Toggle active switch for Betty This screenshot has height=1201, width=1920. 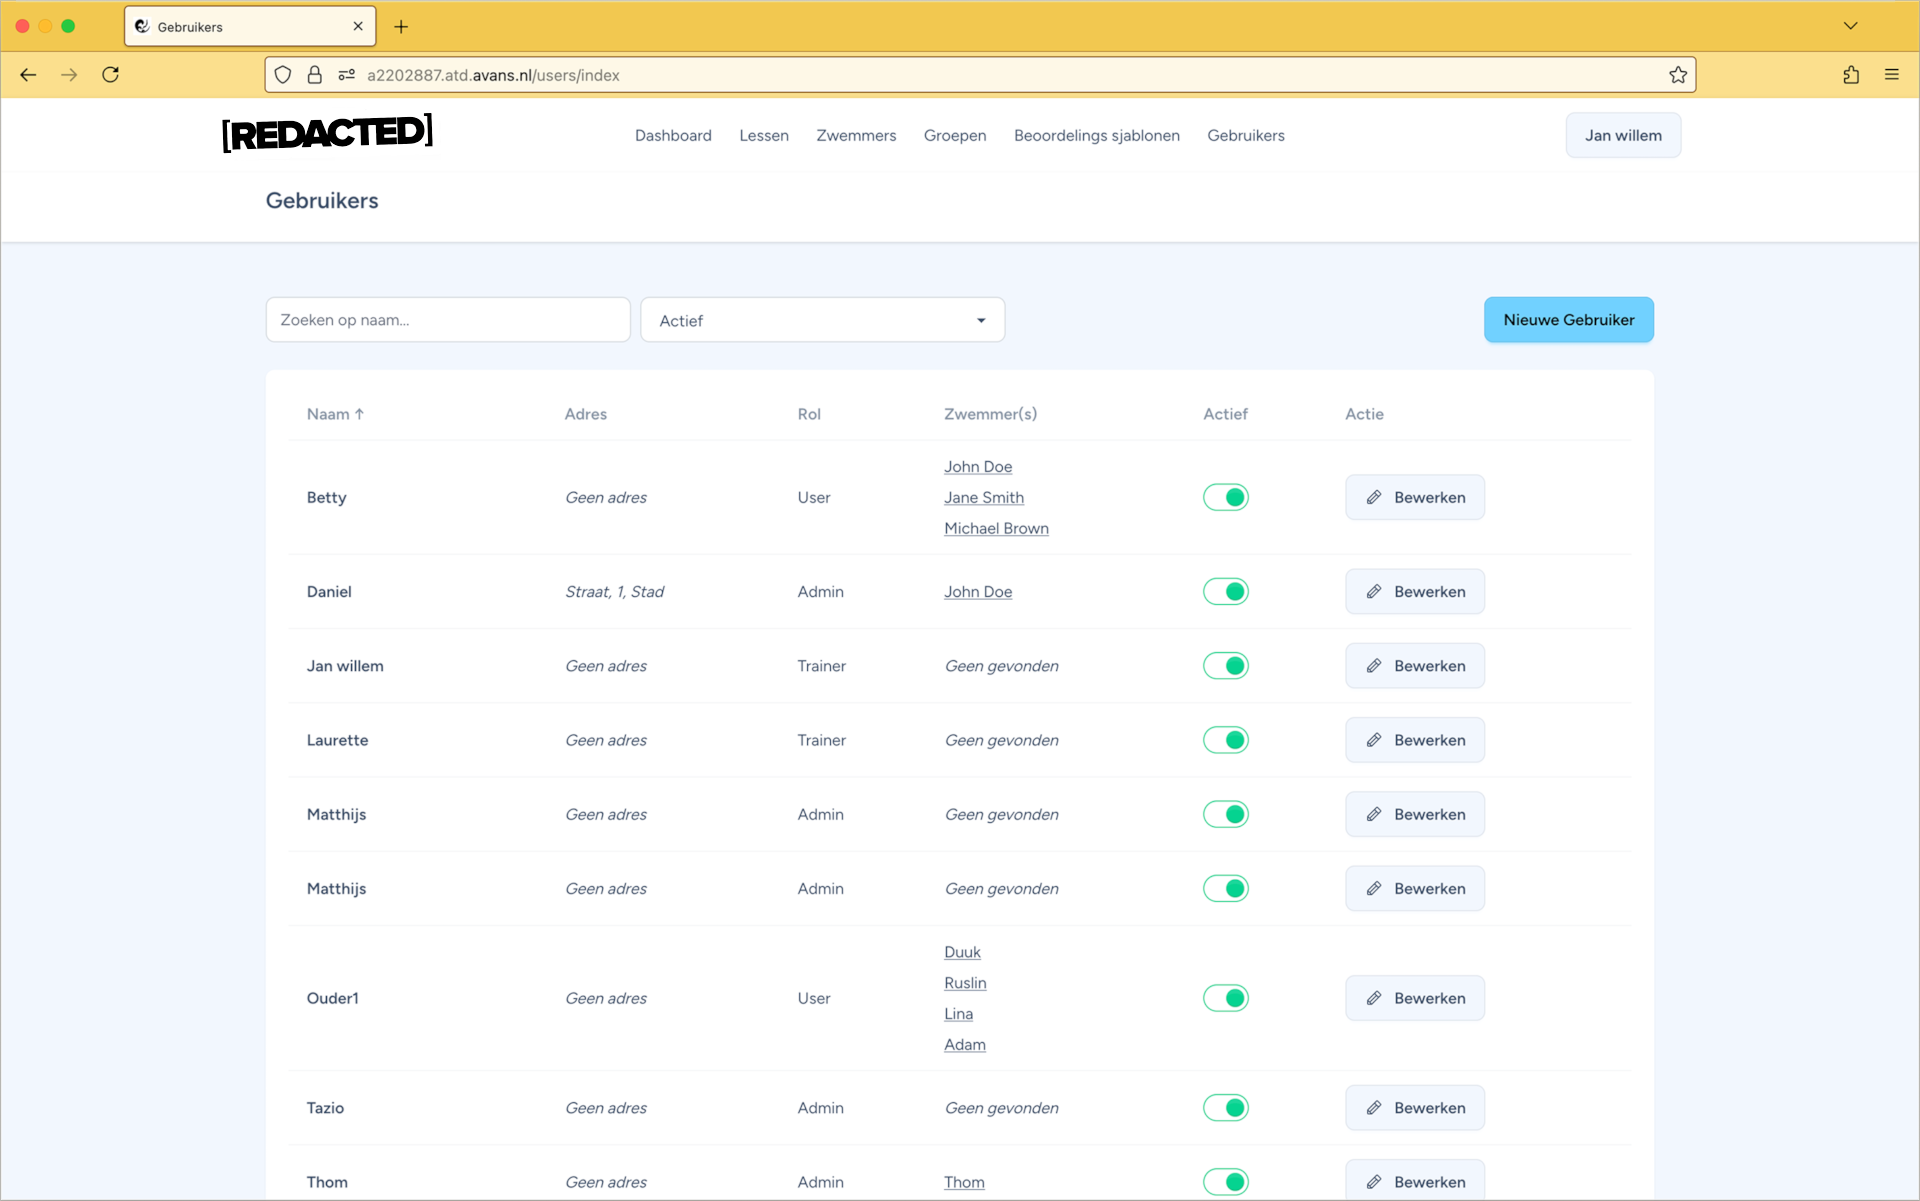tap(1225, 497)
